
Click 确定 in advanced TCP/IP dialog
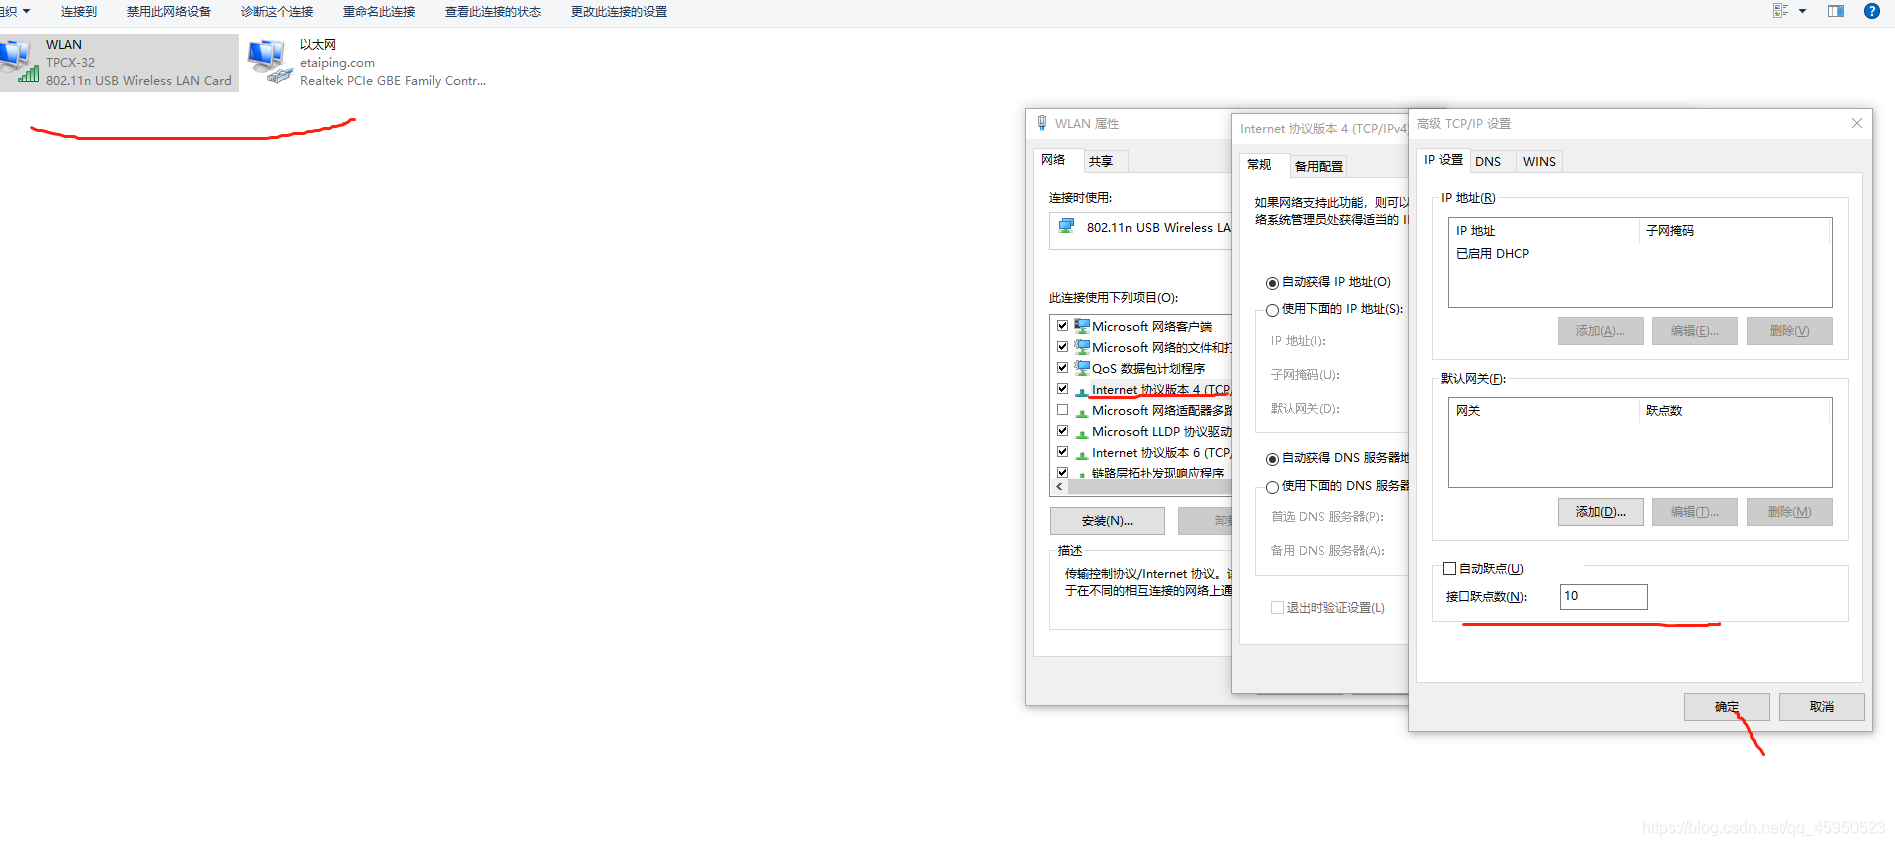[1727, 707]
